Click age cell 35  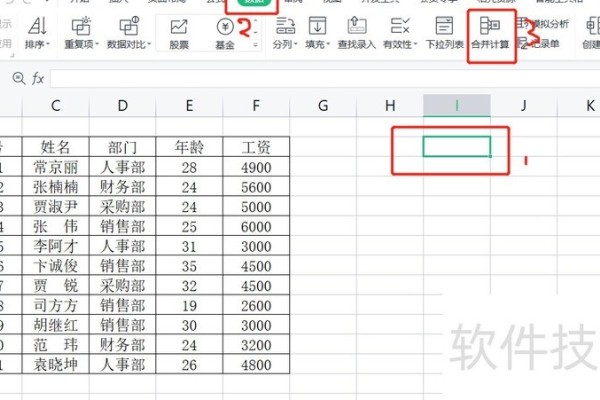[189, 266]
